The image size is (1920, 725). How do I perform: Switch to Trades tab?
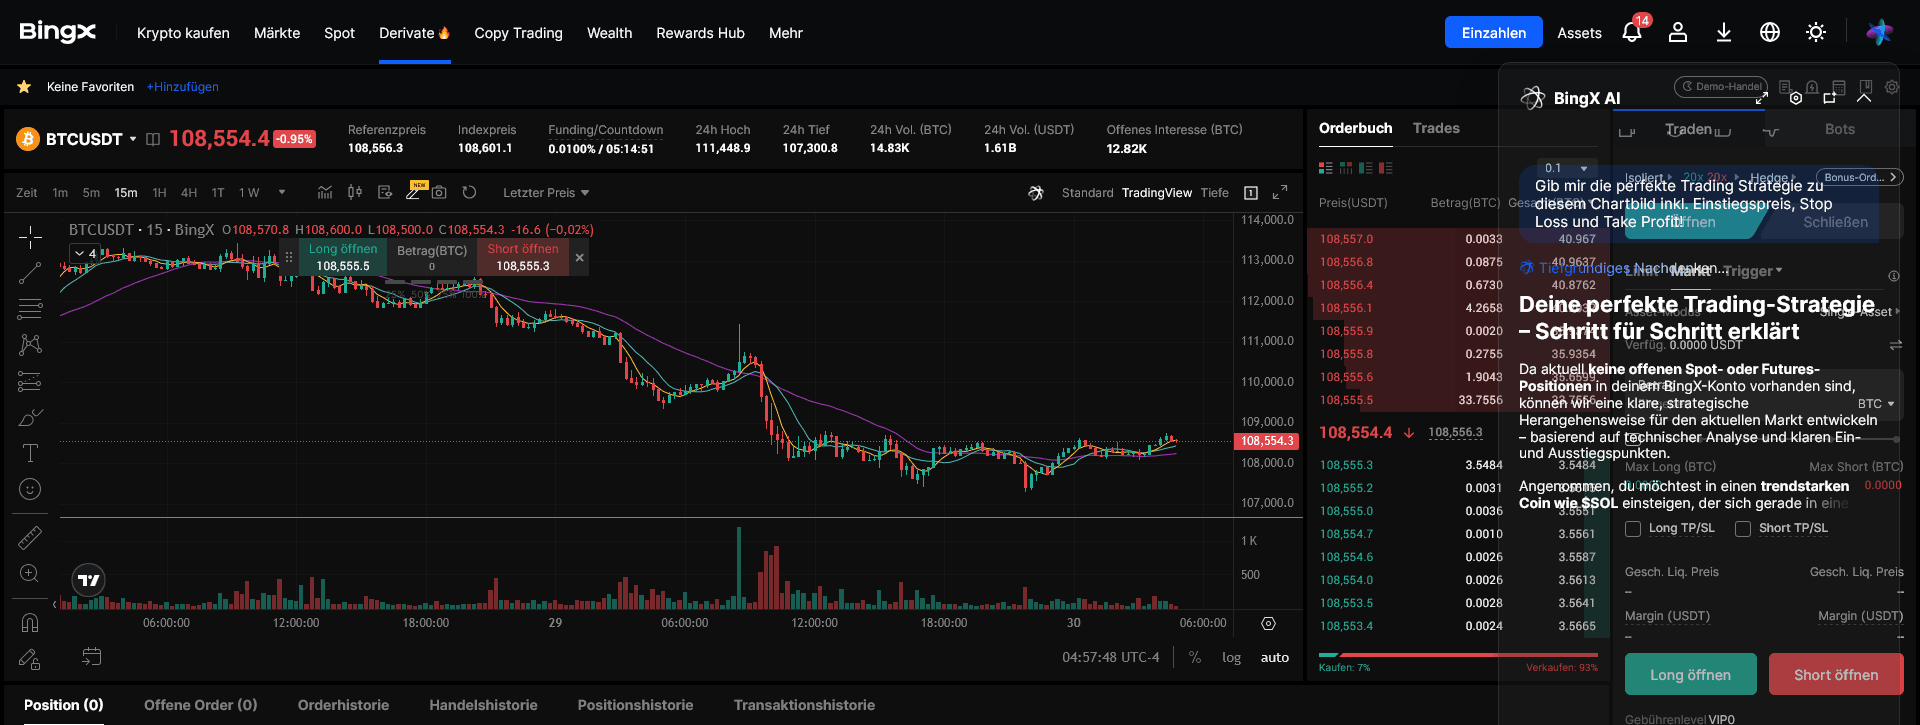[1436, 128]
